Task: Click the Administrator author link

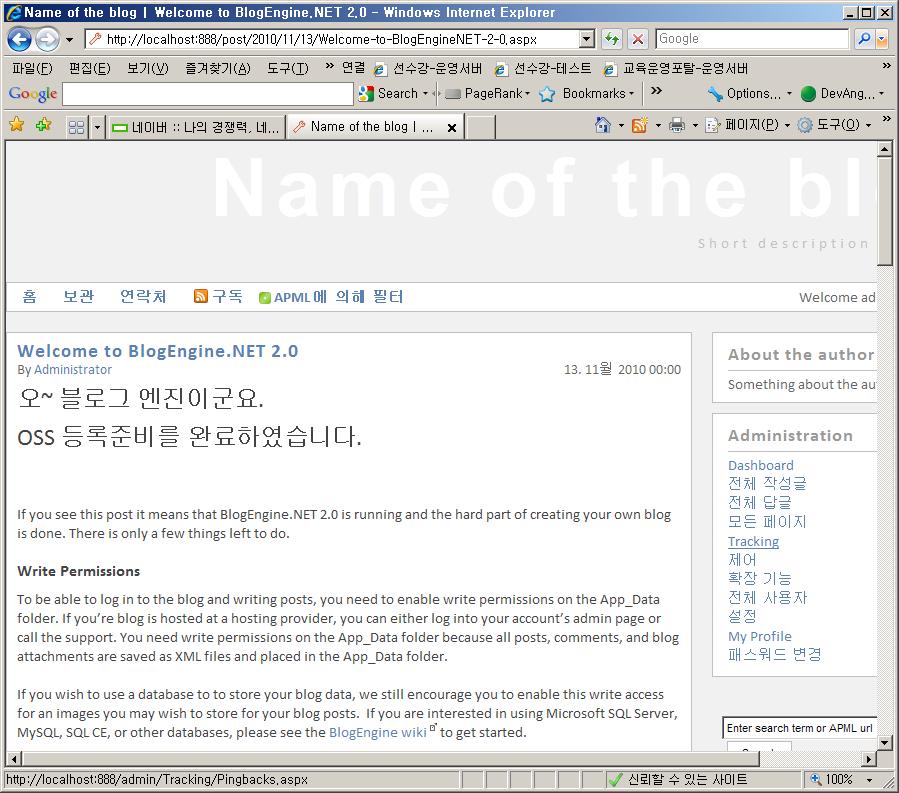Action: click(73, 370)
